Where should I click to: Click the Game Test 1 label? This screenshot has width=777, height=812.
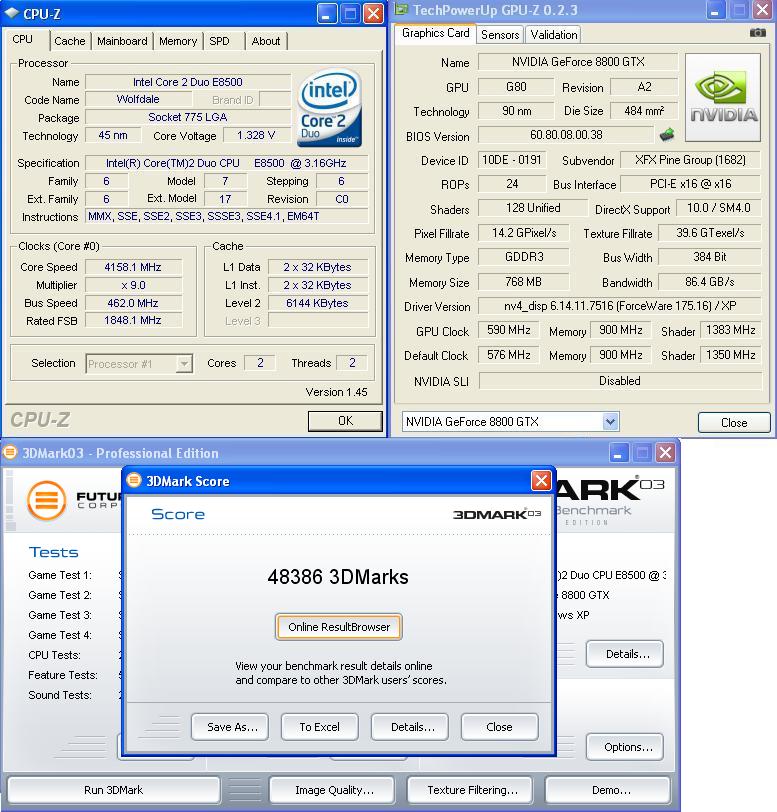(x=60, y=575)
